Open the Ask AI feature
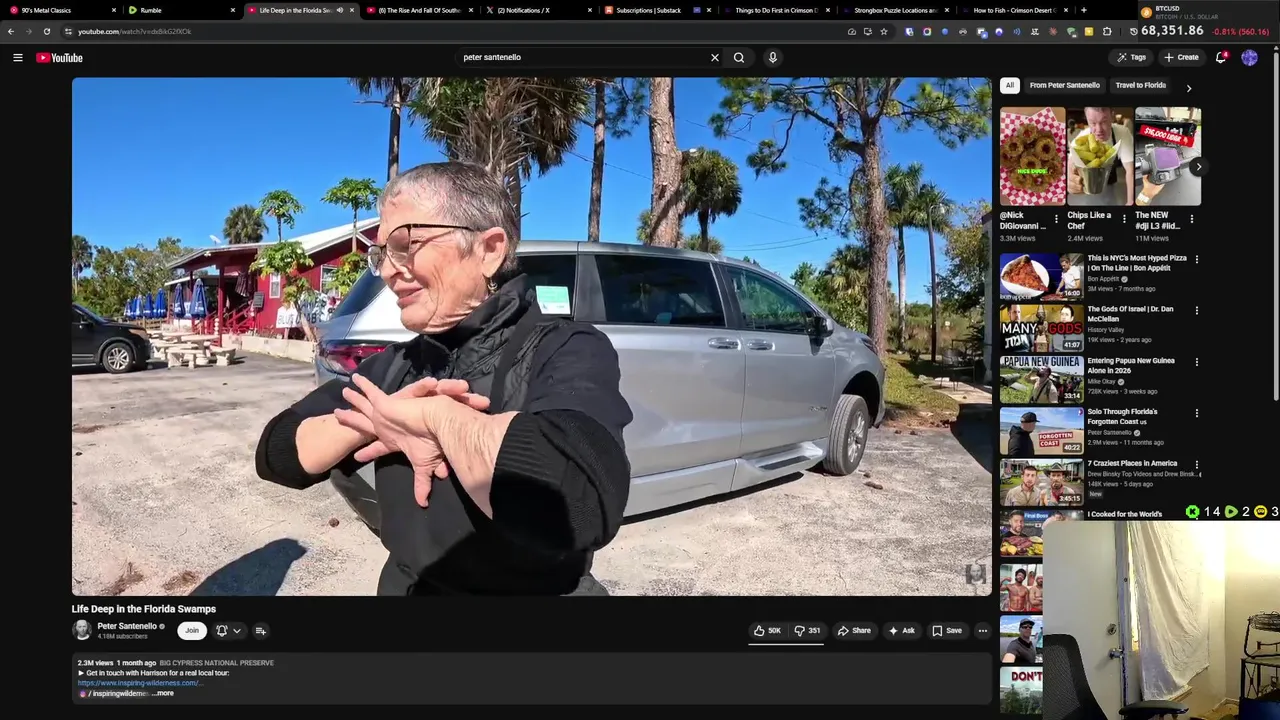 pyautogui.click(x=901, y=630)
